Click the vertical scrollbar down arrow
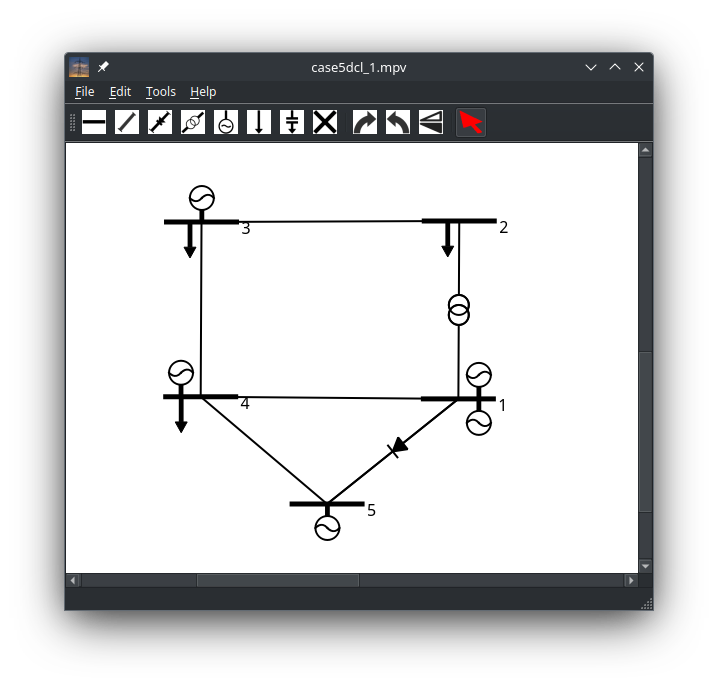Image resolution: width=718 pixels, height=687 pixels. 645,566
